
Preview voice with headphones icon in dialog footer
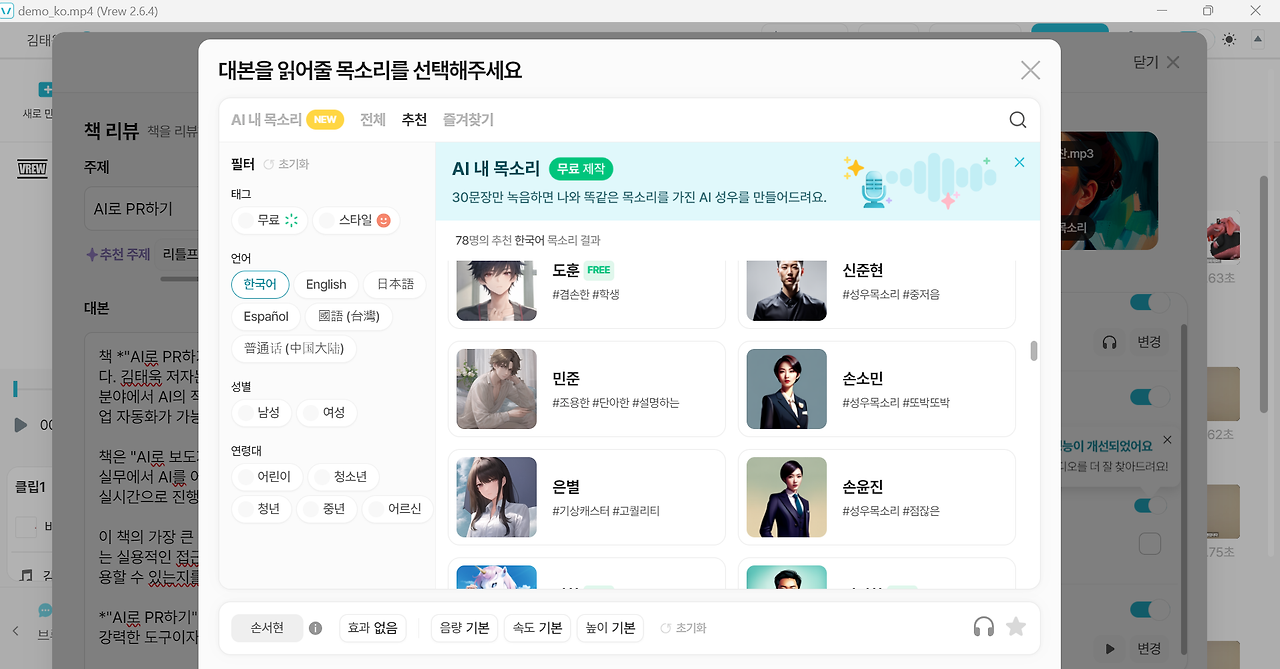click(984, 627)
